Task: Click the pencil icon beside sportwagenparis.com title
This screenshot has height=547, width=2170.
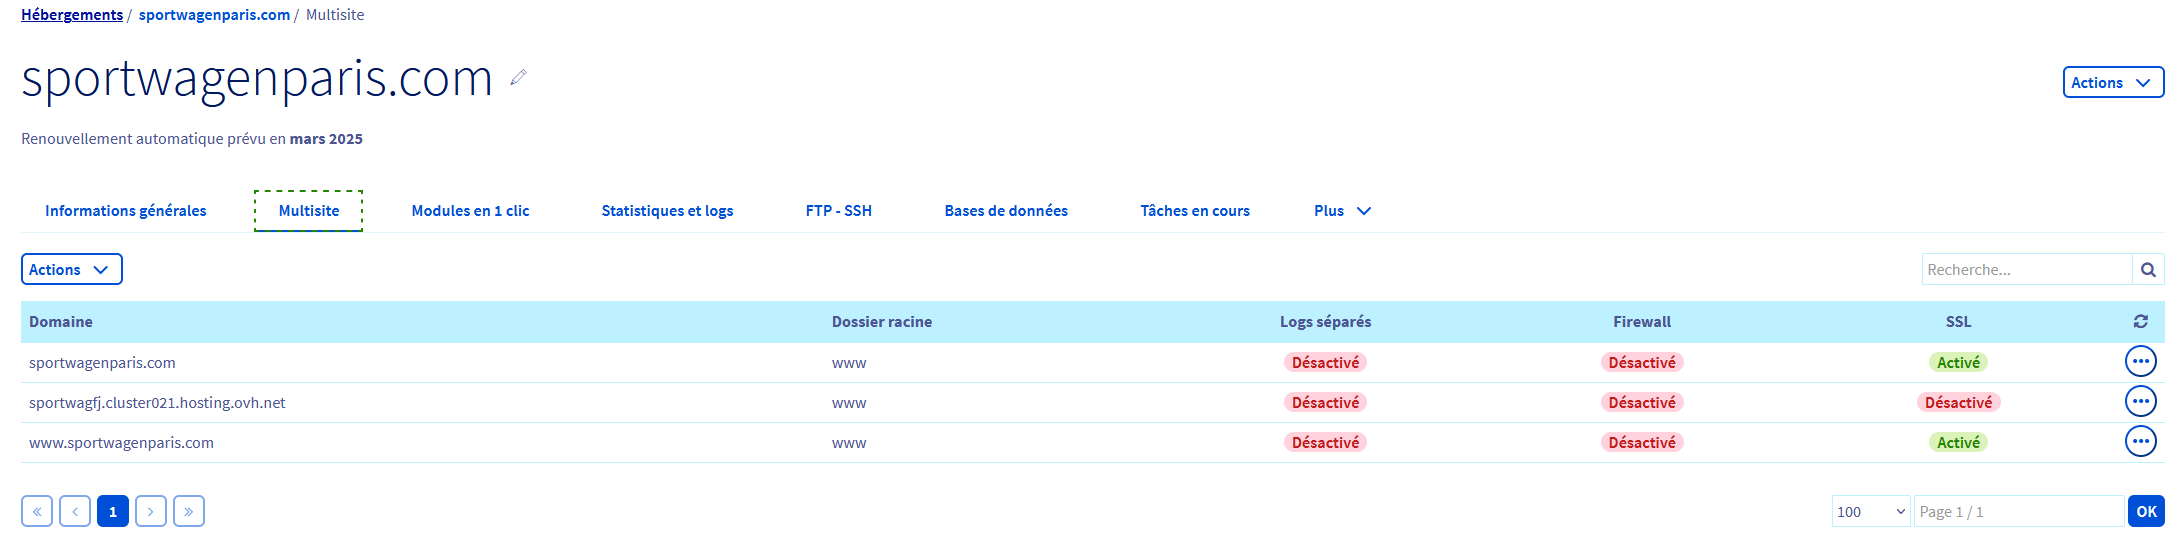Action: [x=518, y=77]
